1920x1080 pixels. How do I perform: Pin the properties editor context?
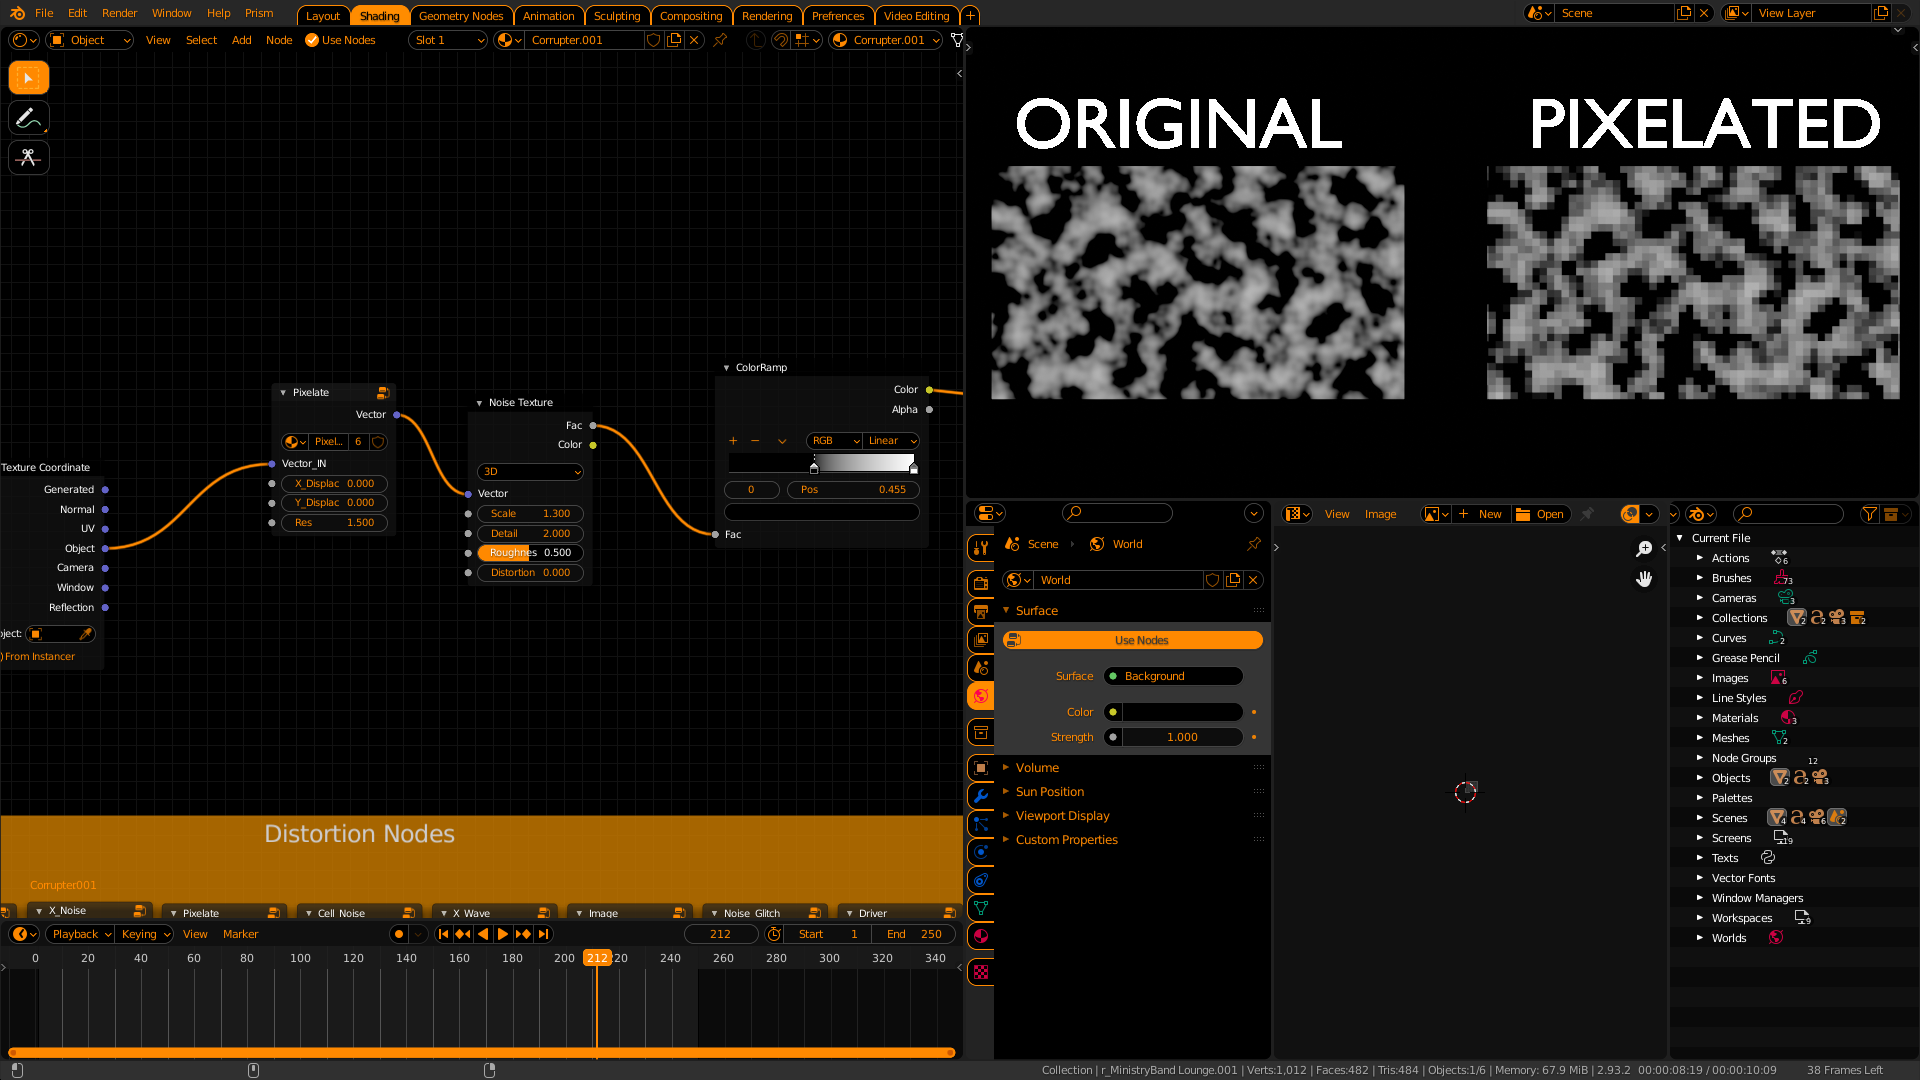(1254, 544)
